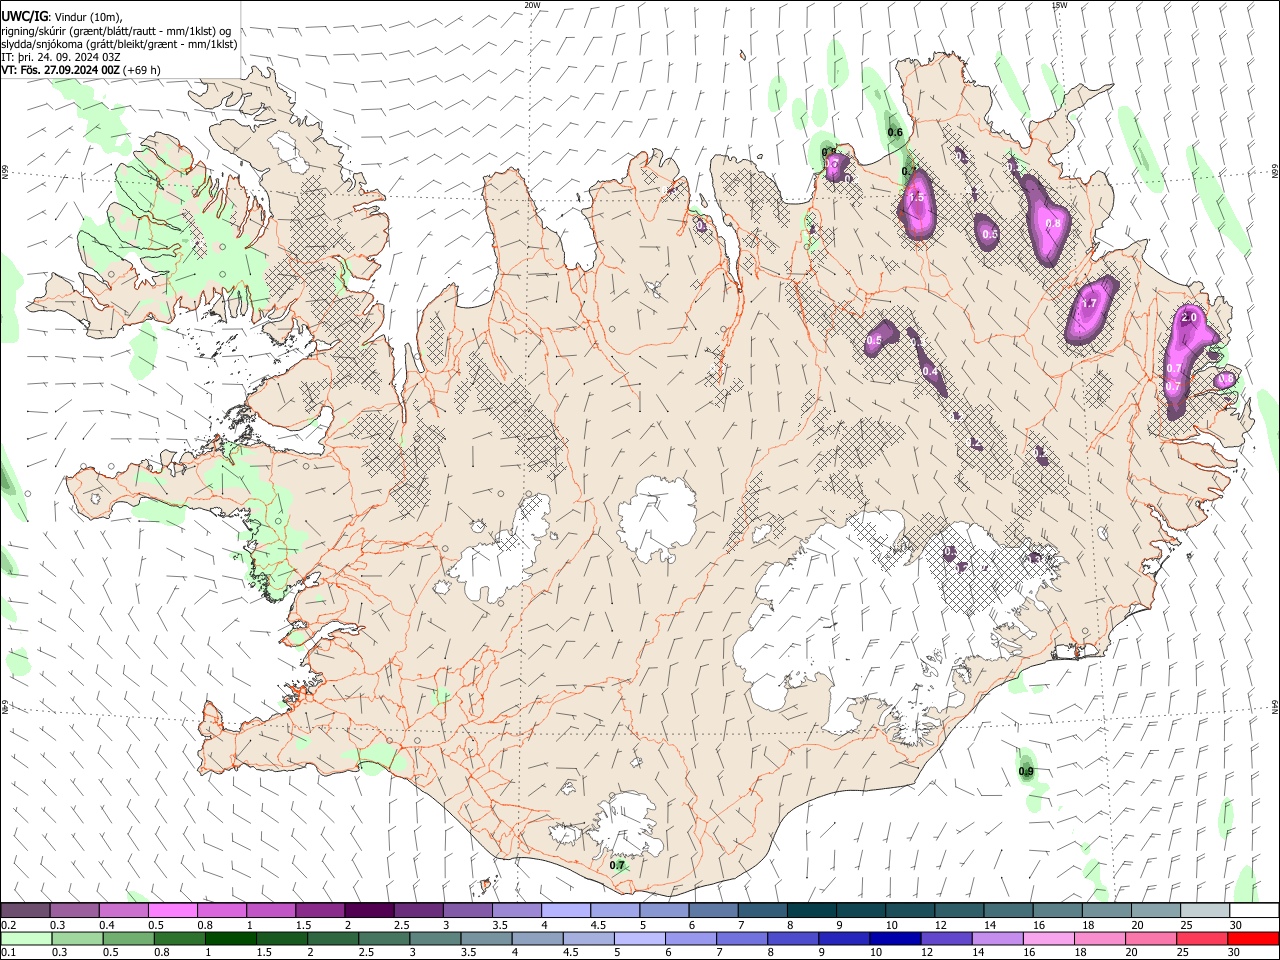Select the dark green rain swatch between 1 and 1.5
Image resolution: width=1280 pixels, height=960 pixels.
230,938
